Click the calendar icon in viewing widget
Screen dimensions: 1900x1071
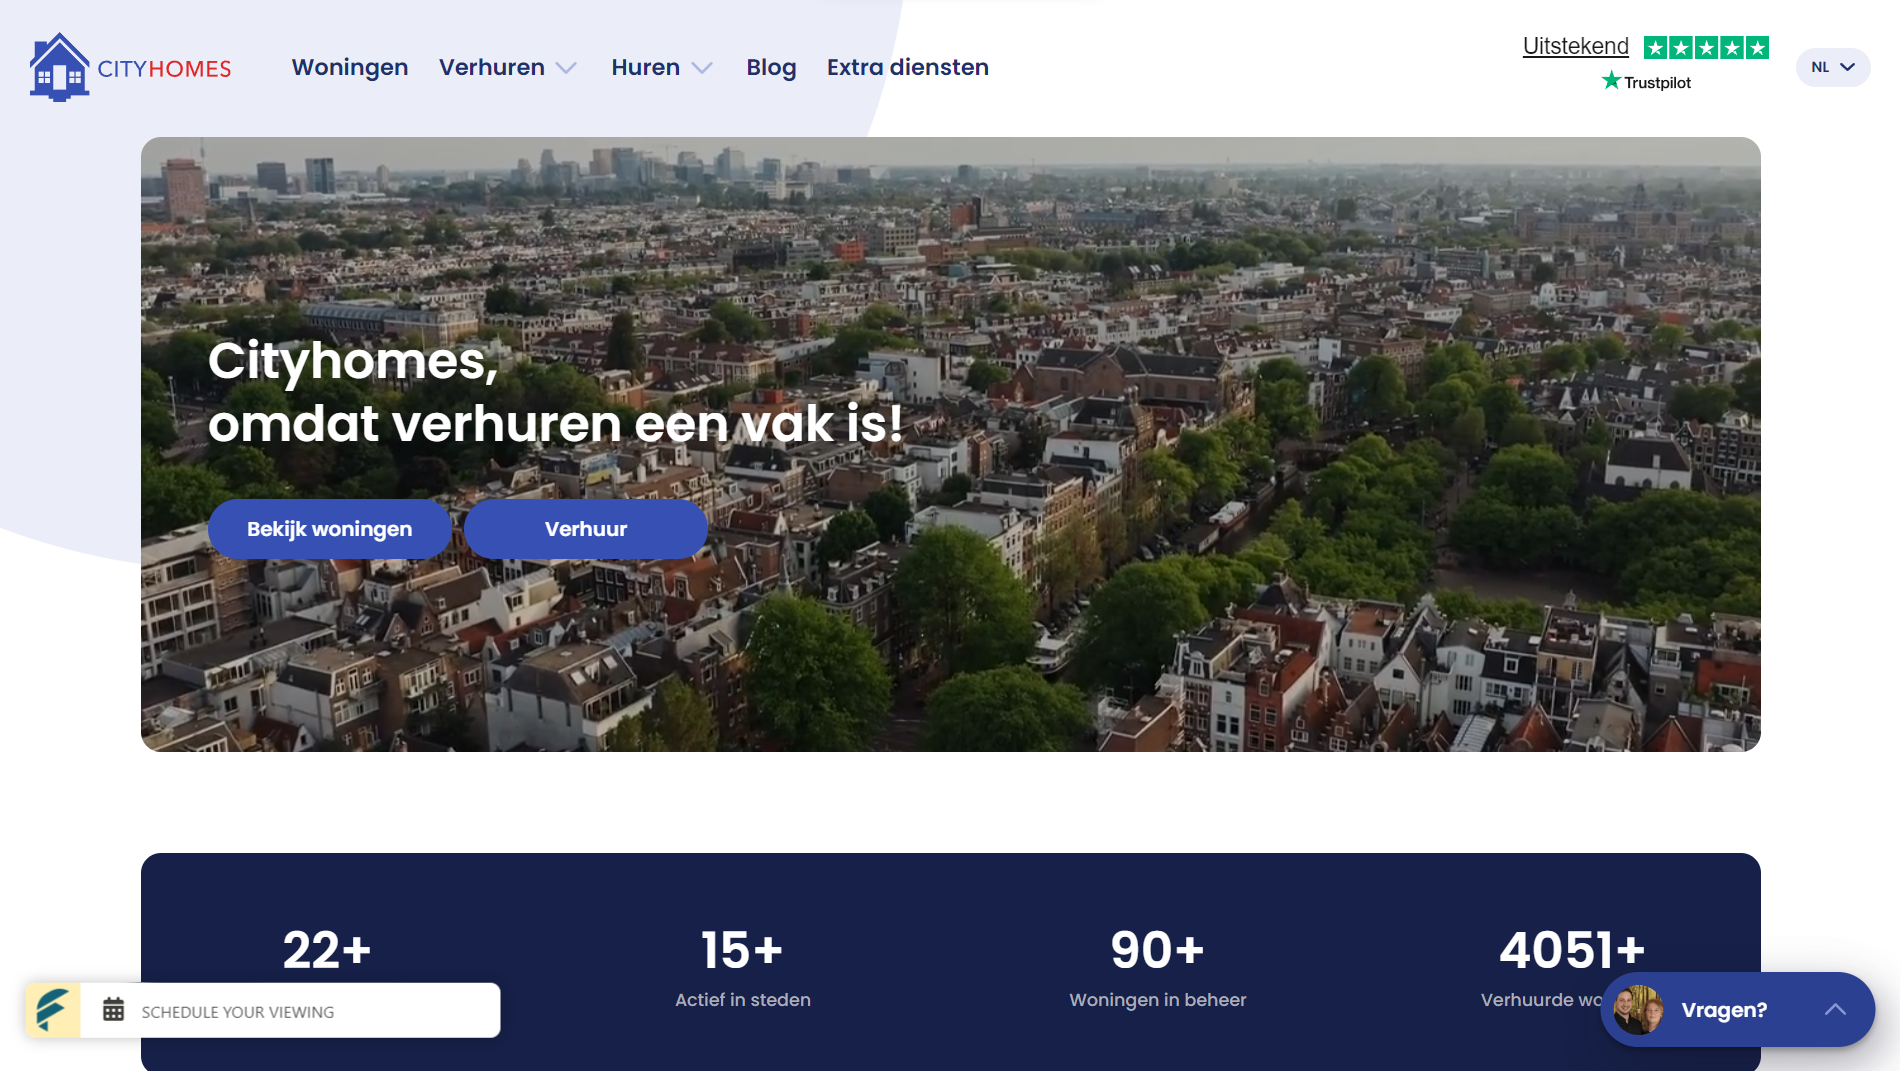[x=114, y=1010]
